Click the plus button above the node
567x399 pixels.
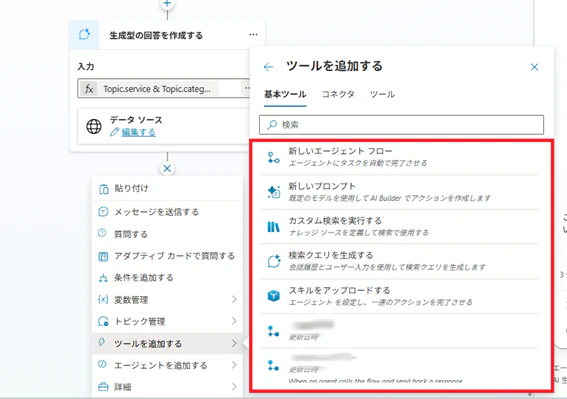coord(167,4)
